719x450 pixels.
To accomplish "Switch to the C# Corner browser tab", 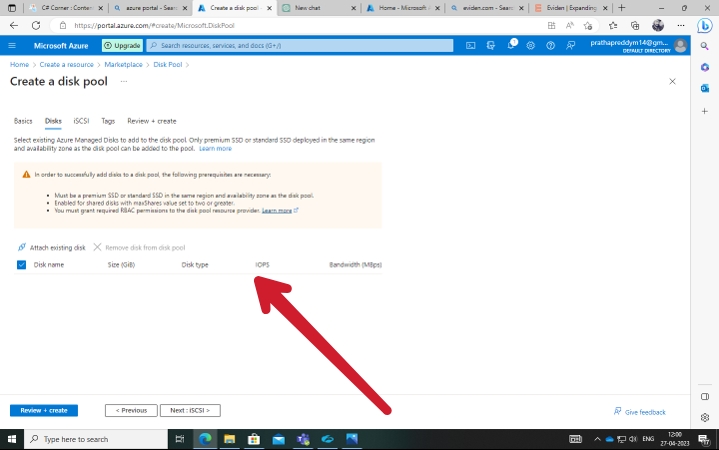I will pos(68,8).
